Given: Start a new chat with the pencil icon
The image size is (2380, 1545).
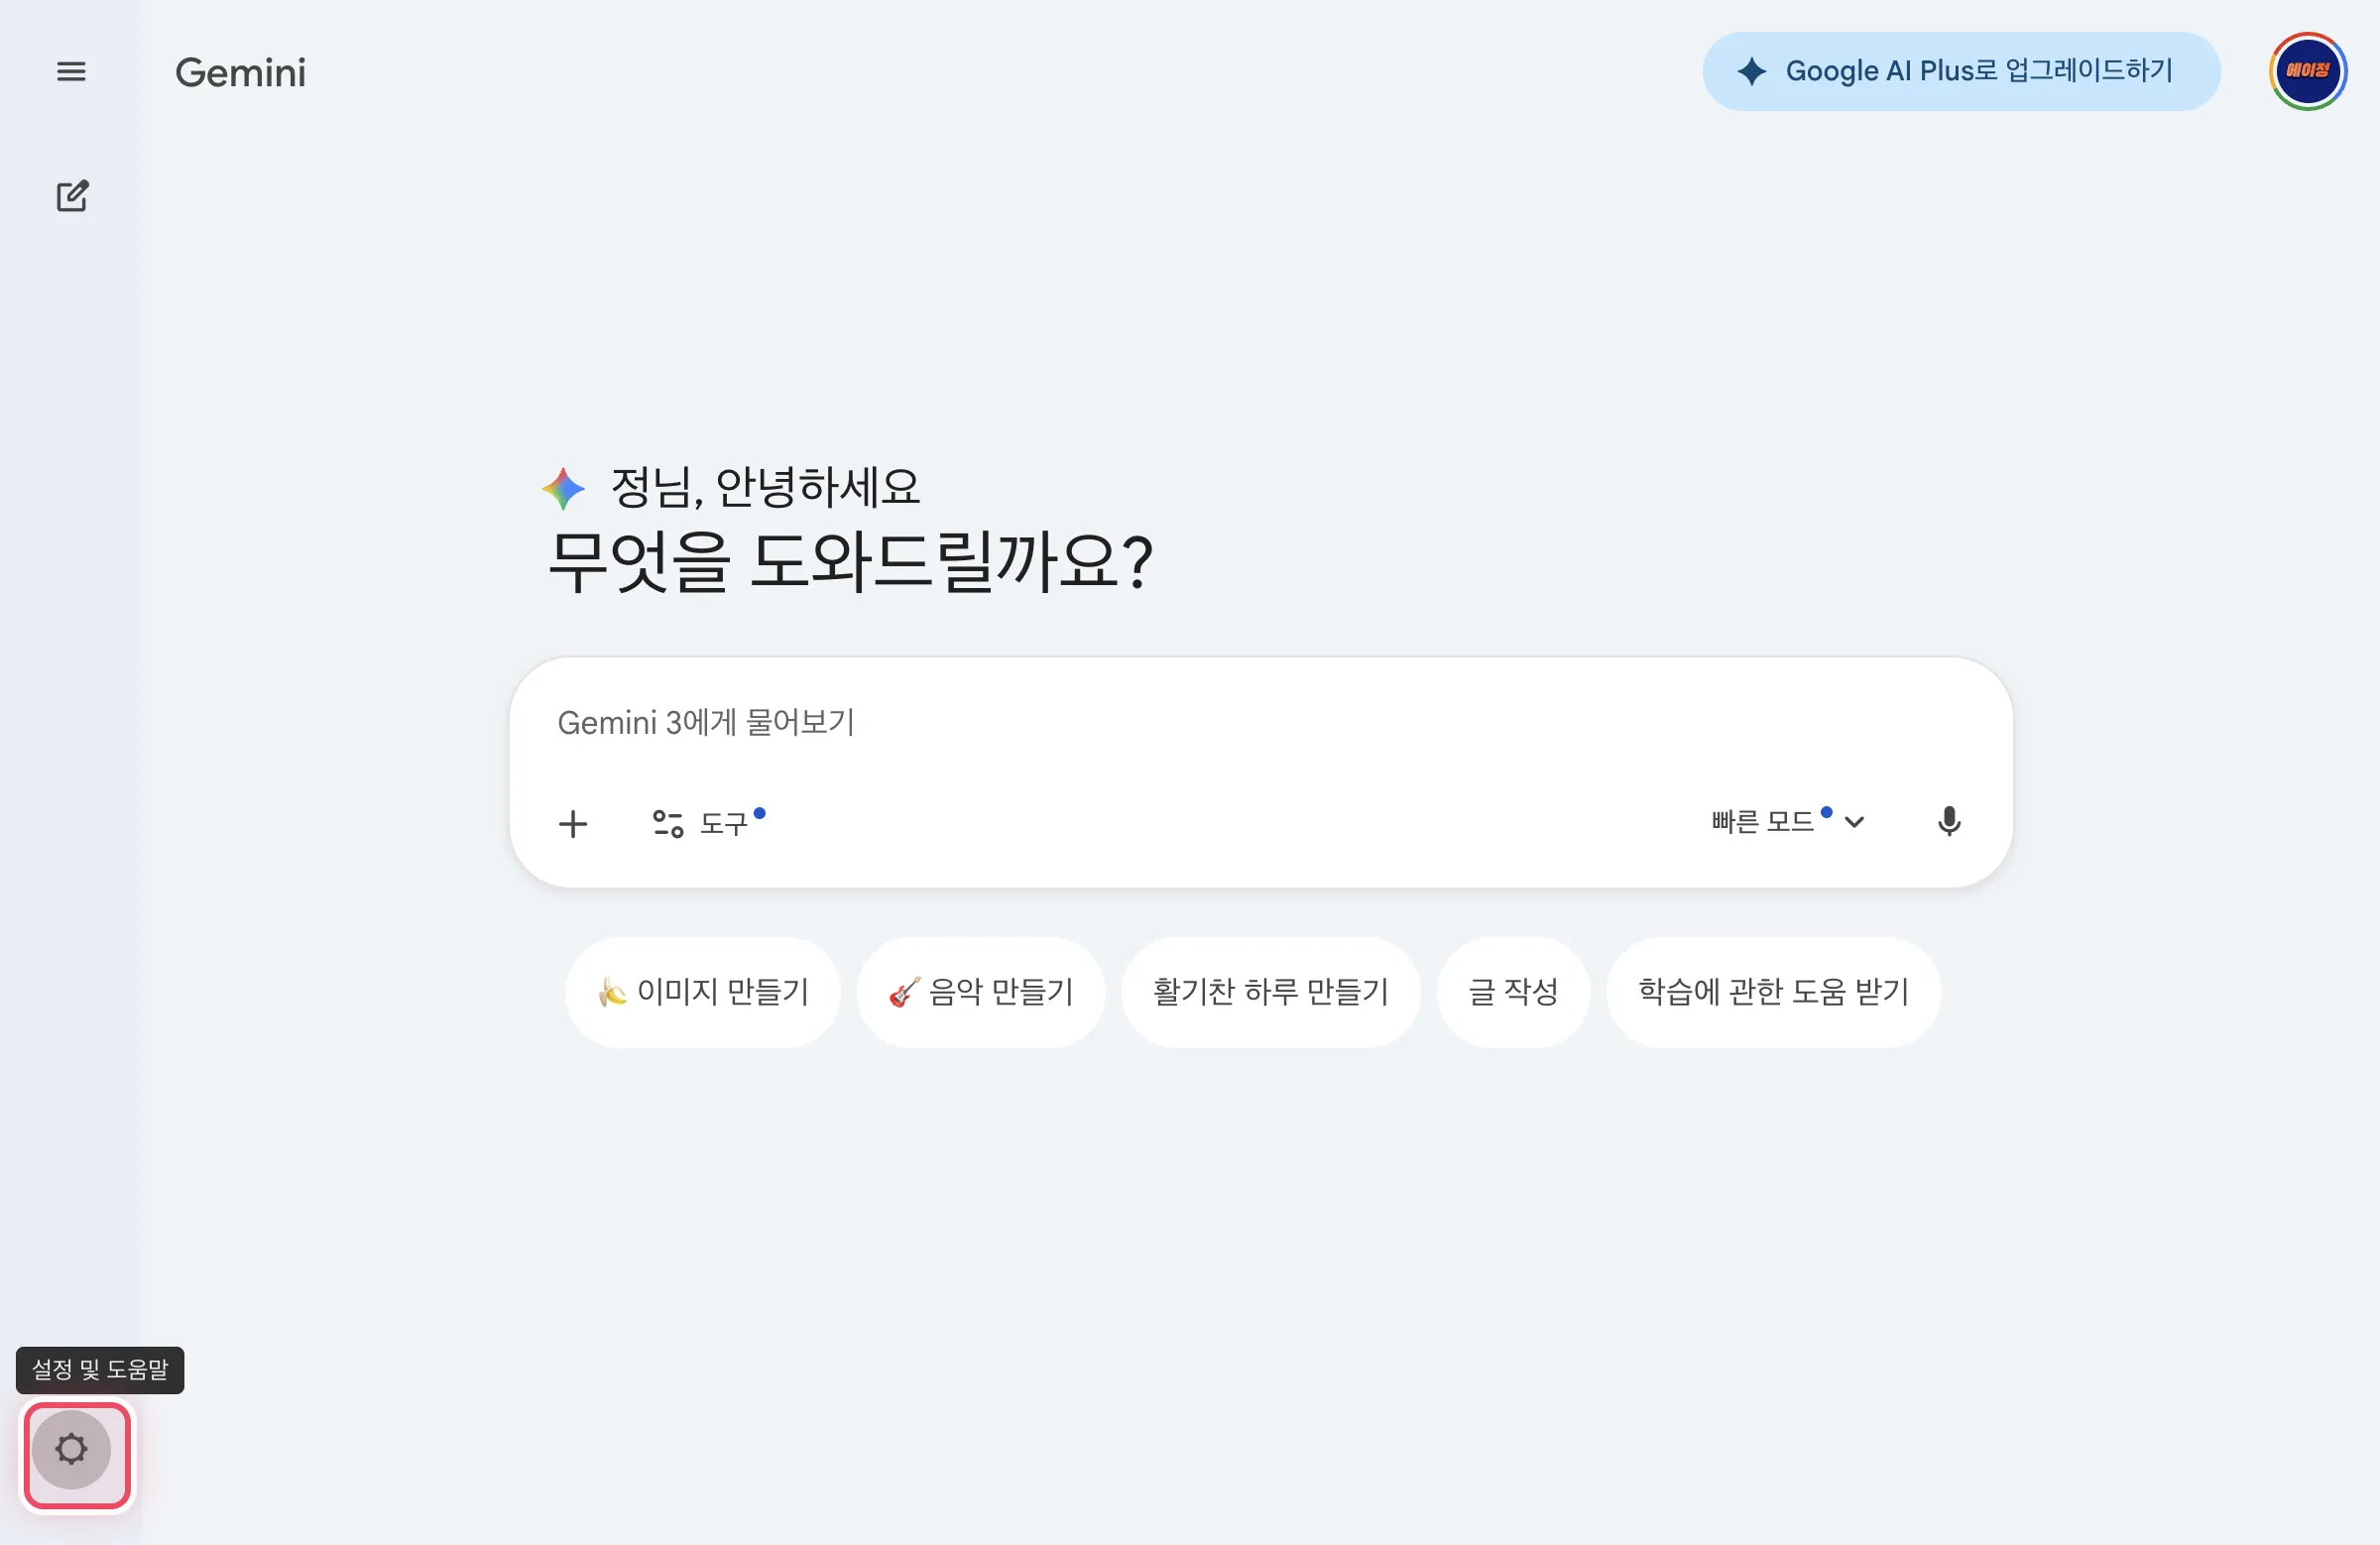Looking at the screenshot, I should pyautogui.click(x=72, y=196).
